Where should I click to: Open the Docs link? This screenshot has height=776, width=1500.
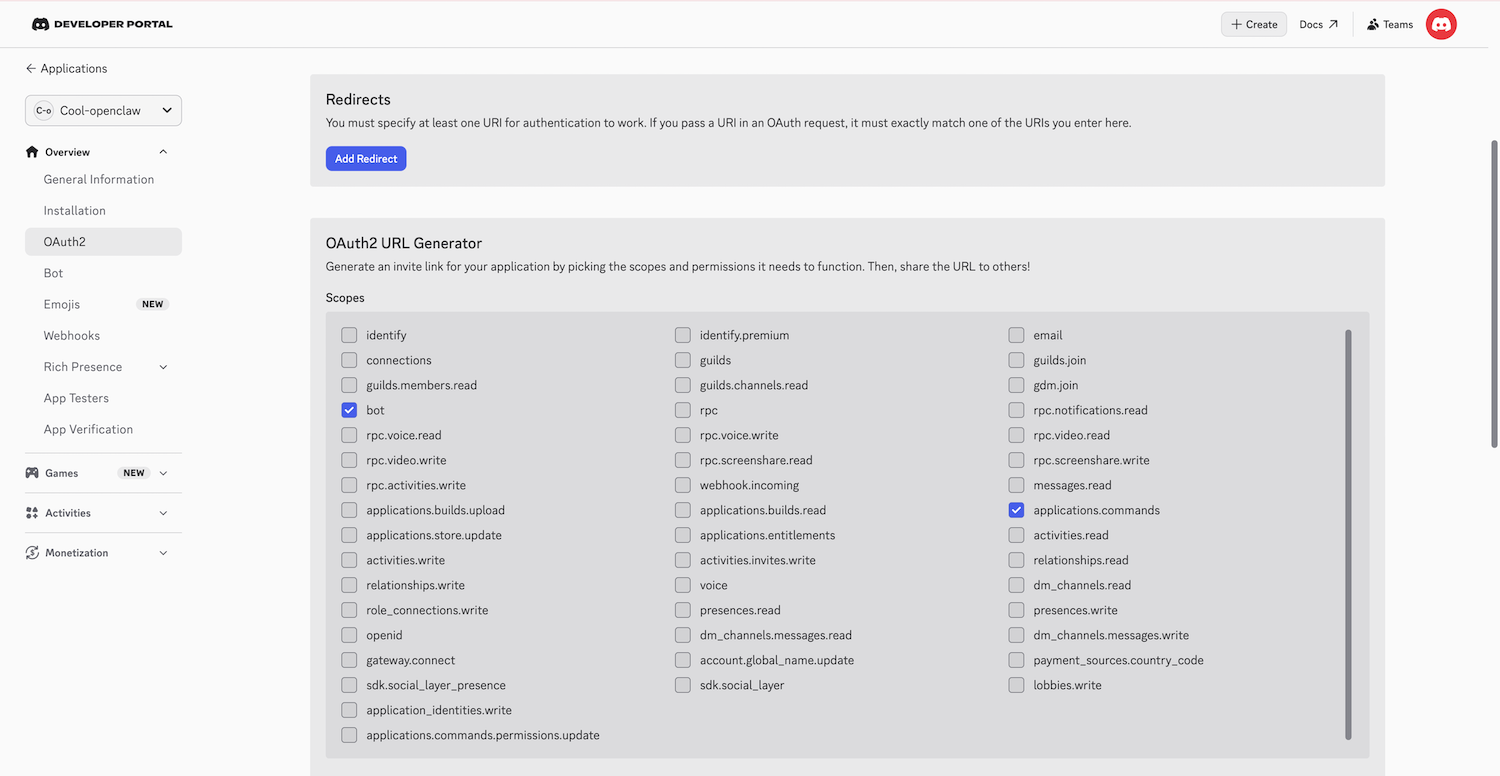click(1318, 23)
